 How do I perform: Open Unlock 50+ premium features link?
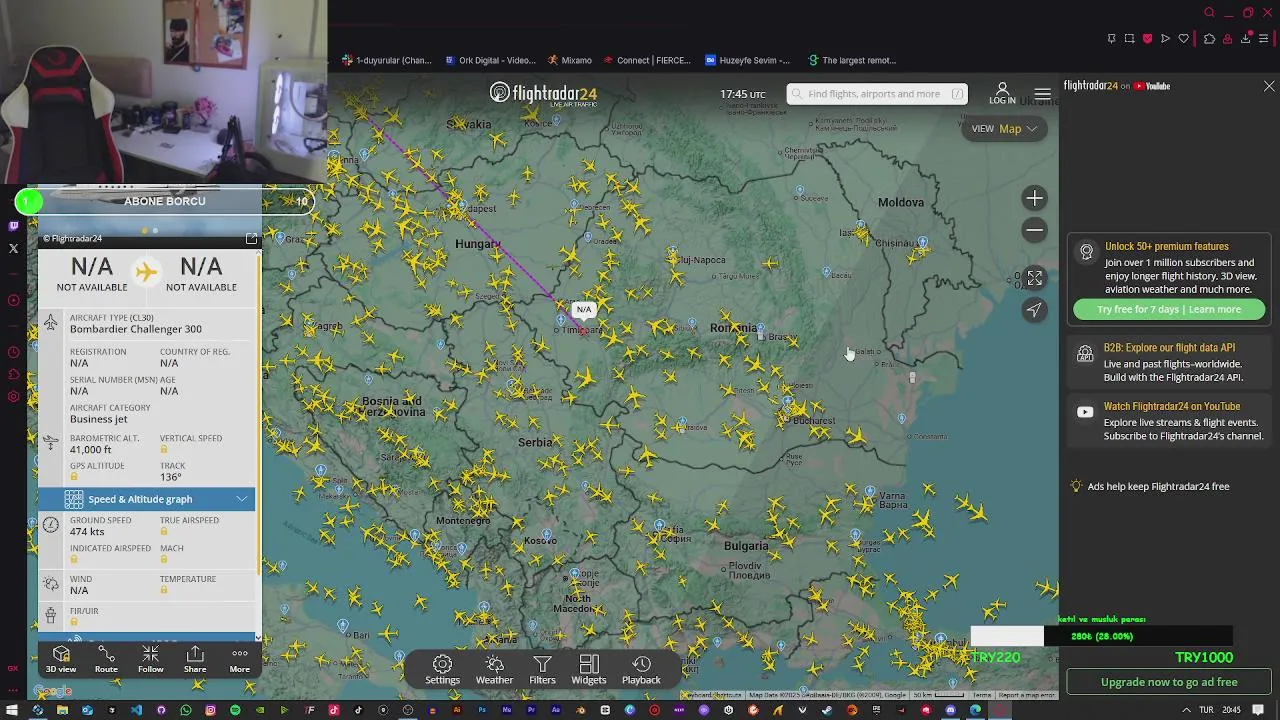pyautogui.click(x=1166, y=246)
